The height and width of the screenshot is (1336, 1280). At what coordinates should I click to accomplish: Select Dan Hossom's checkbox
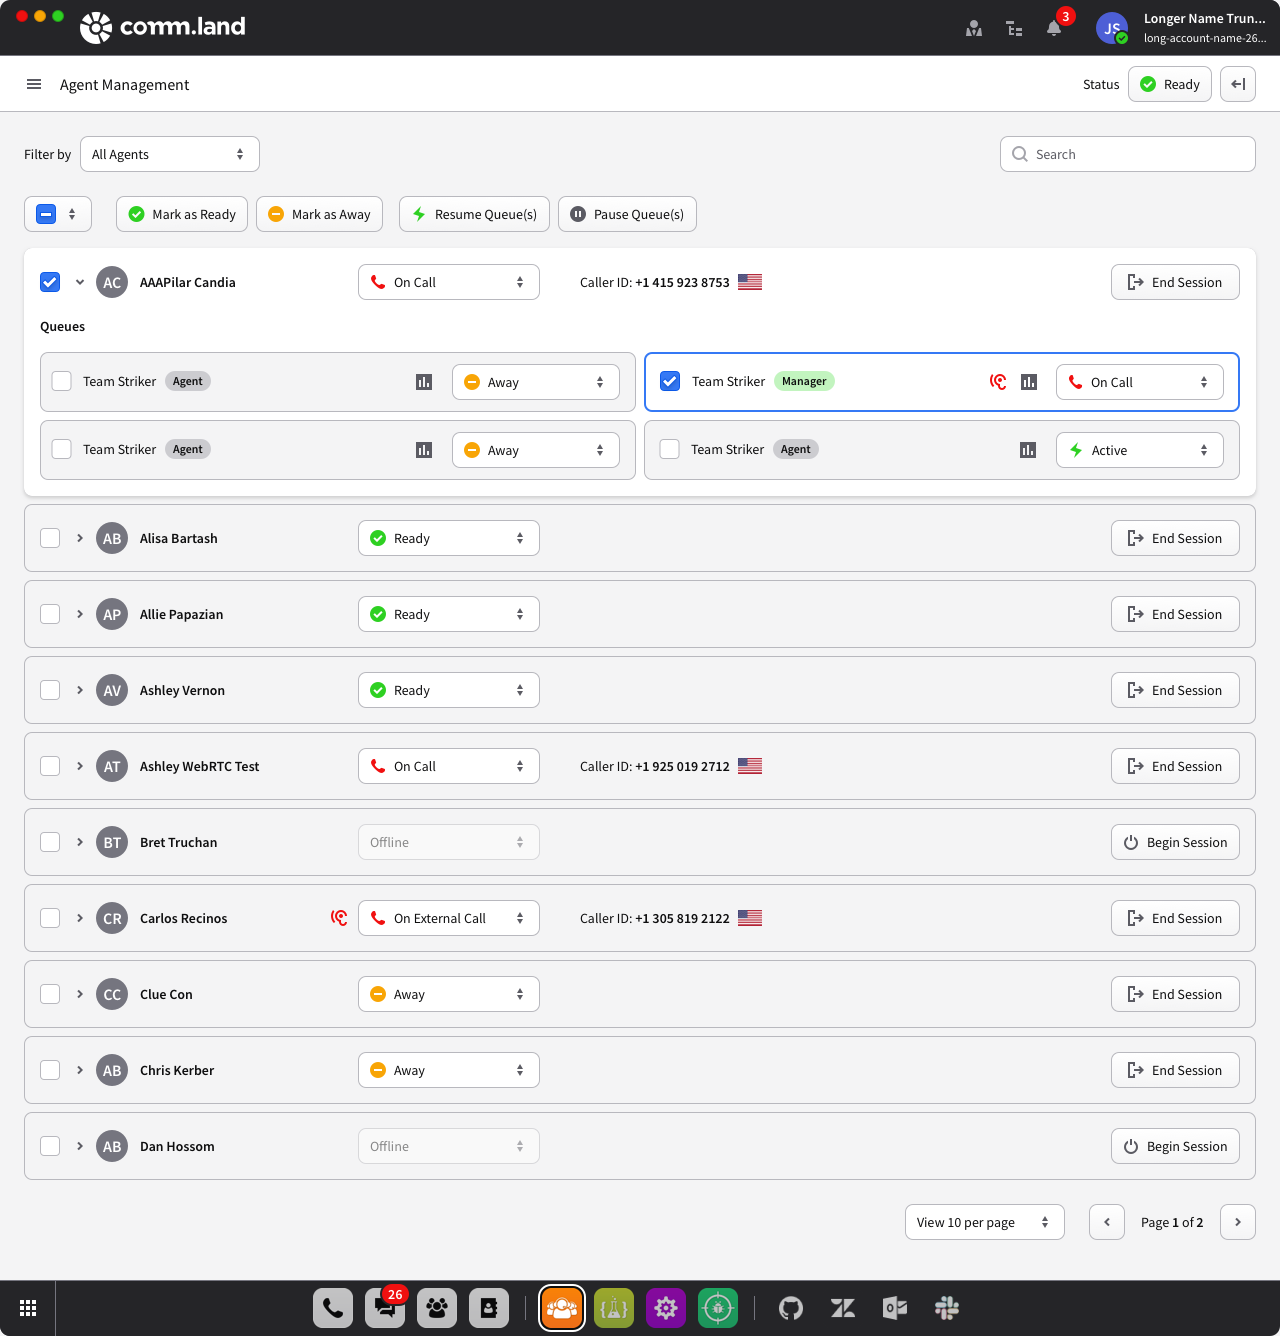(50, 1146)
